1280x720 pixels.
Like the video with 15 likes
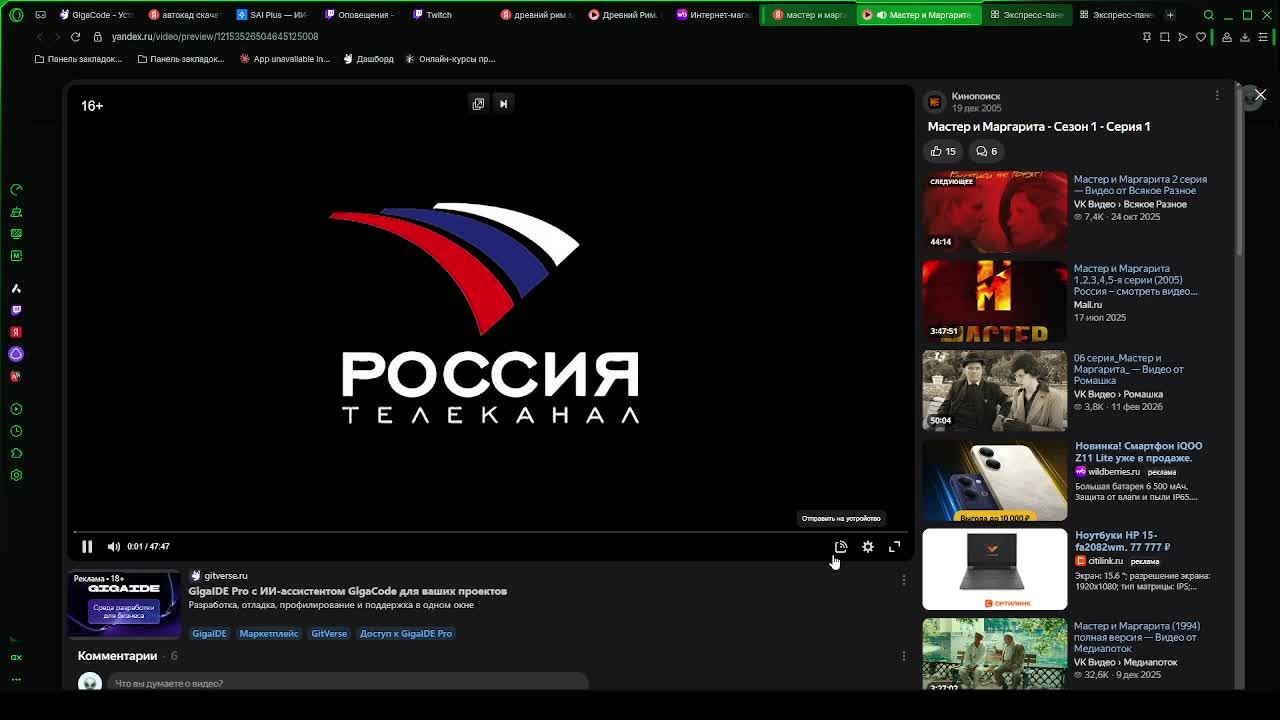943,151
